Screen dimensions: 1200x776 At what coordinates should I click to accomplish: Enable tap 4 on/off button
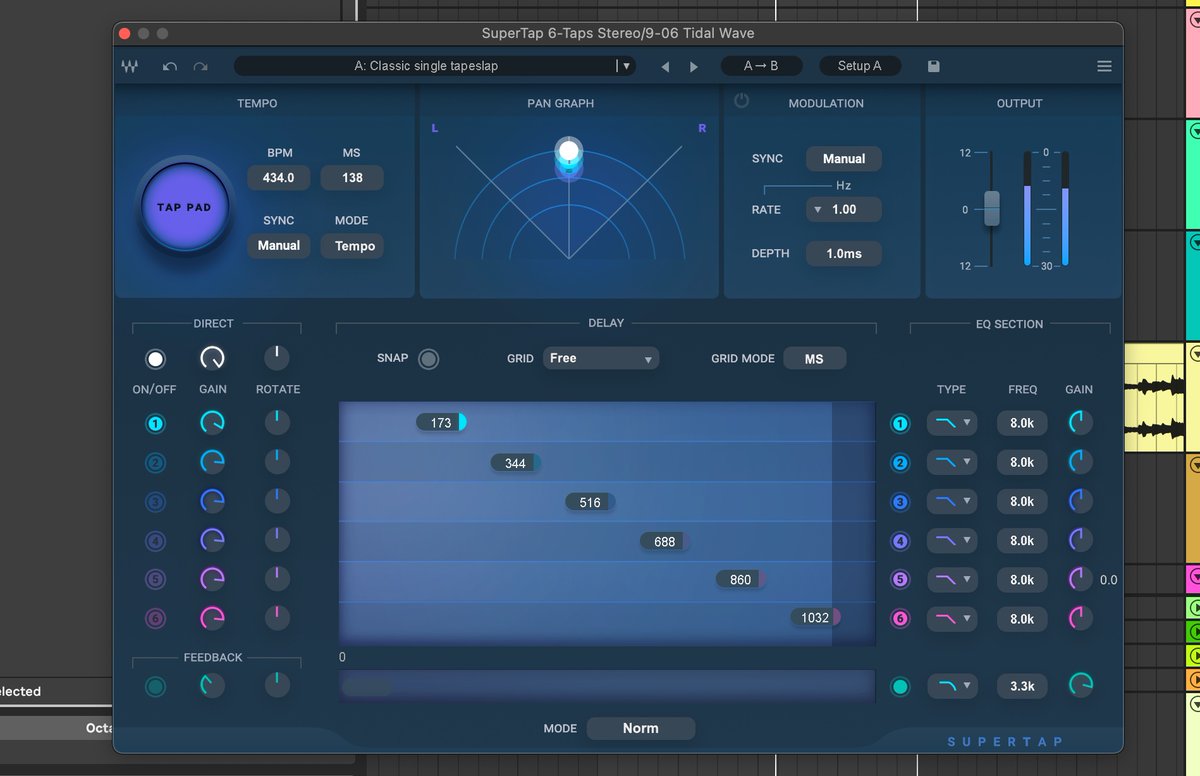[155, 541]
